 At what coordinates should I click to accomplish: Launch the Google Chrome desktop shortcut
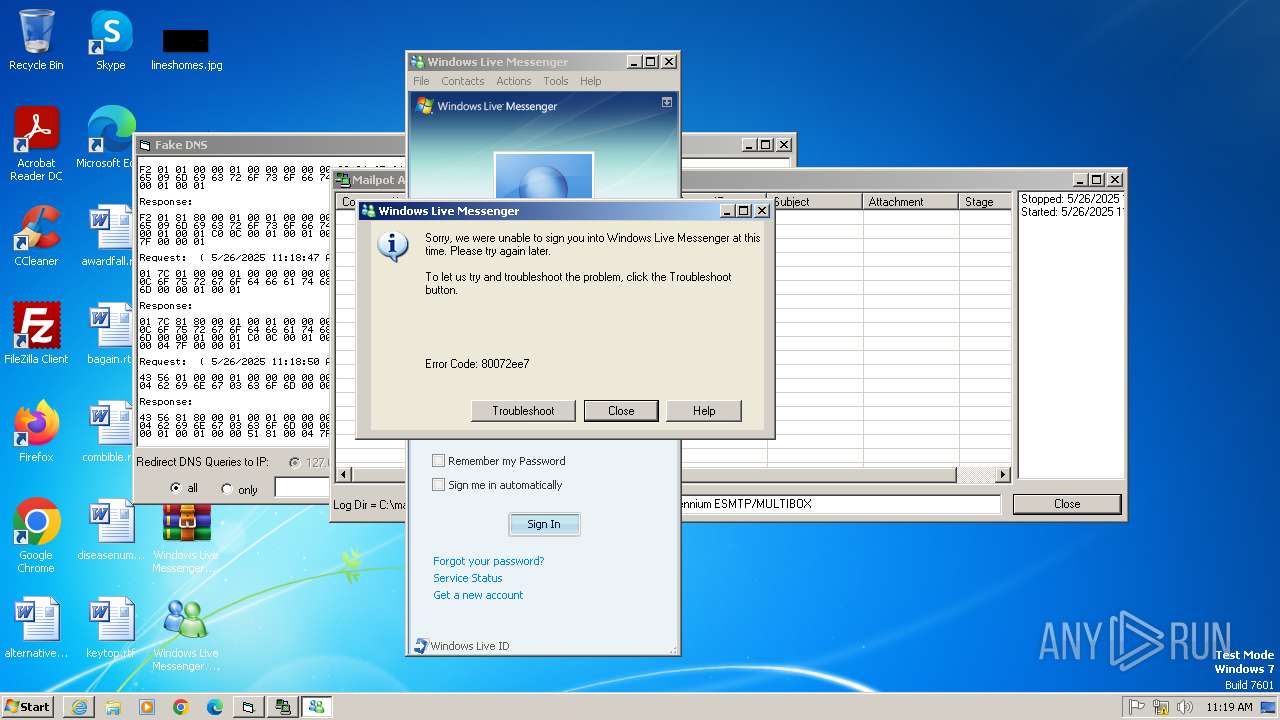(36, 536)
